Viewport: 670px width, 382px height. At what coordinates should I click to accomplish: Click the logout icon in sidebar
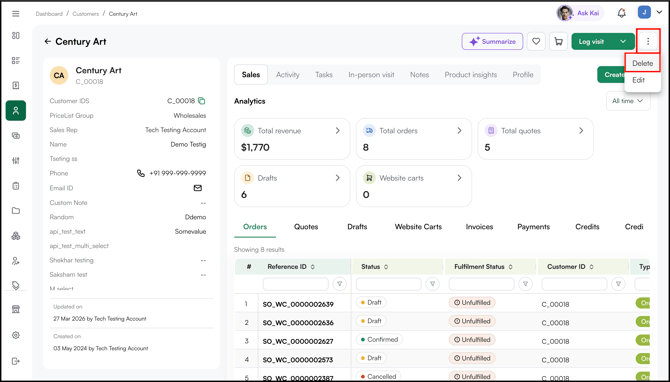[x=16, y=361]
